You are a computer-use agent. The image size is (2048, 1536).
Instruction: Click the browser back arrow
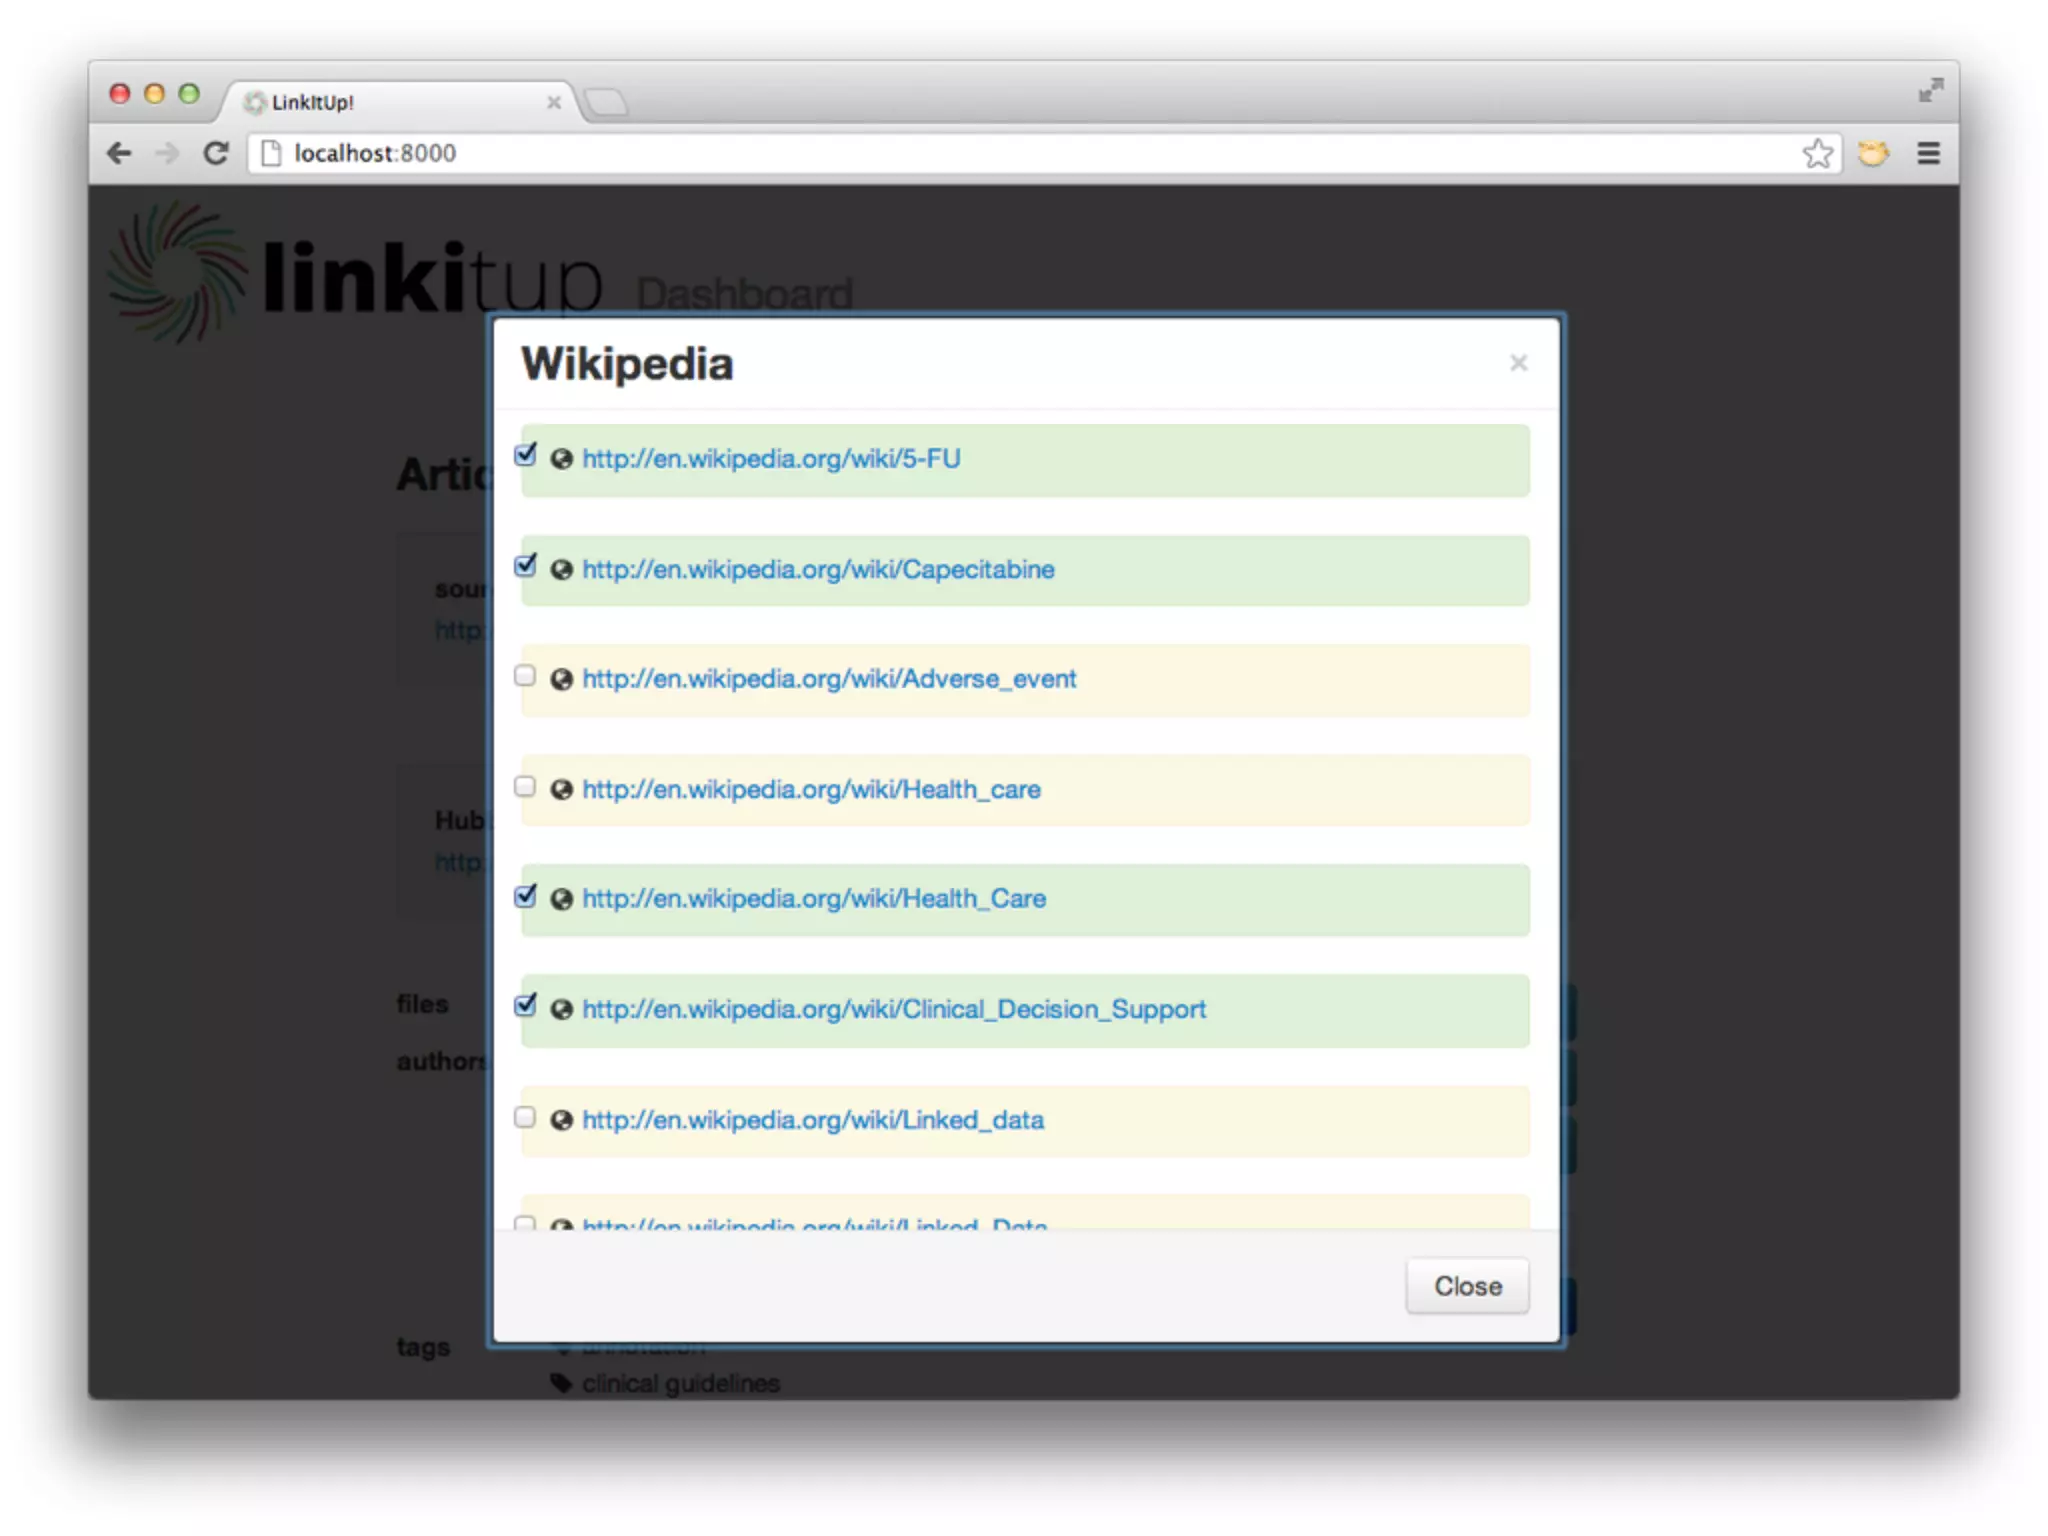tap(119, 153)
